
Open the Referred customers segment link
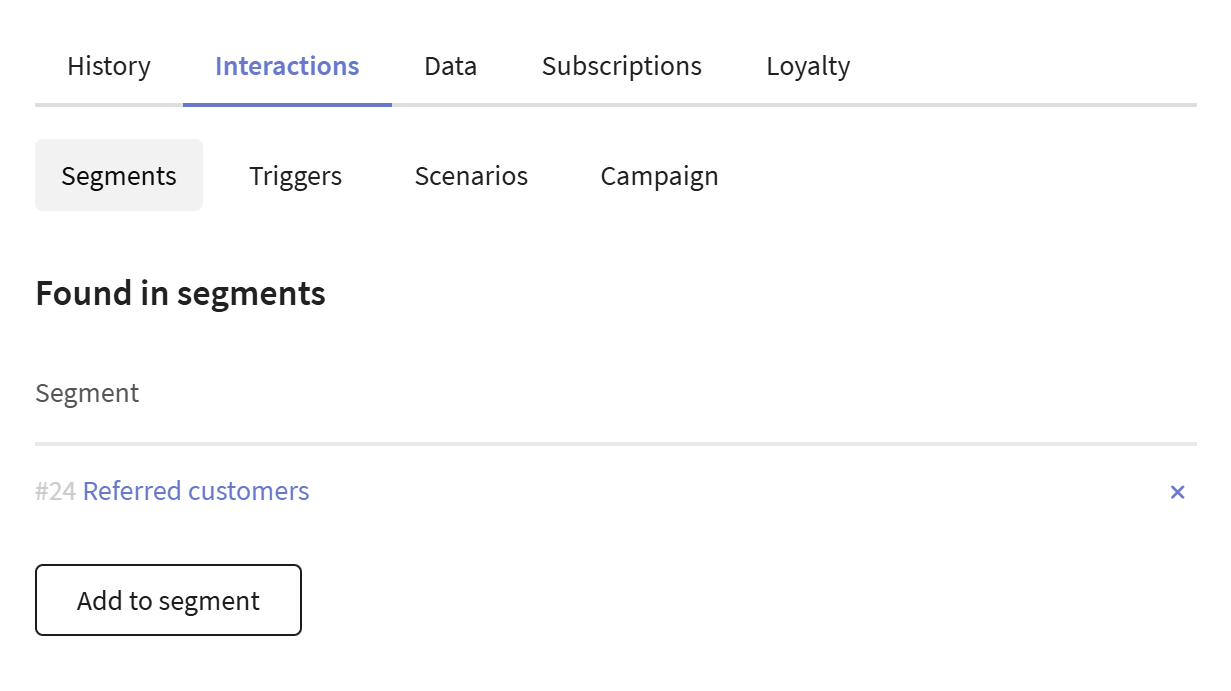click(196, 492)
